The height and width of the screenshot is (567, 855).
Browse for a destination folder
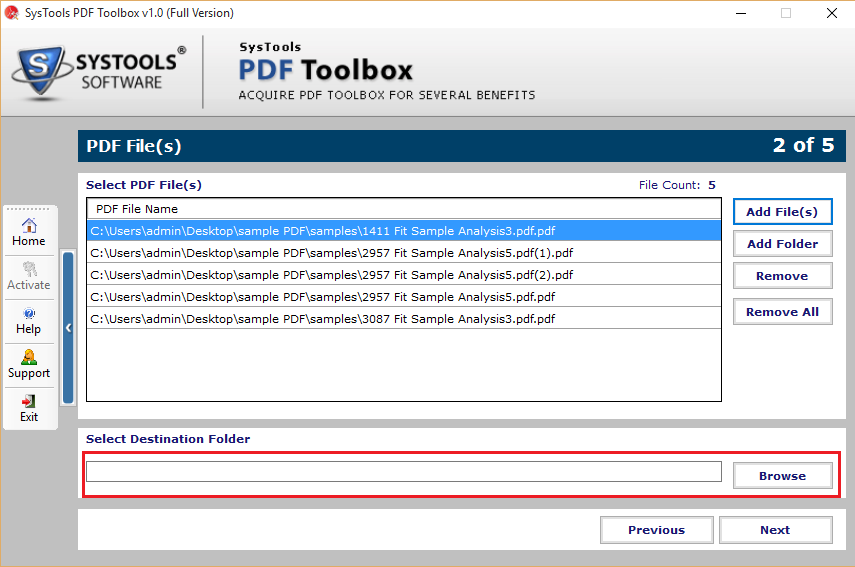pos(782,476)
